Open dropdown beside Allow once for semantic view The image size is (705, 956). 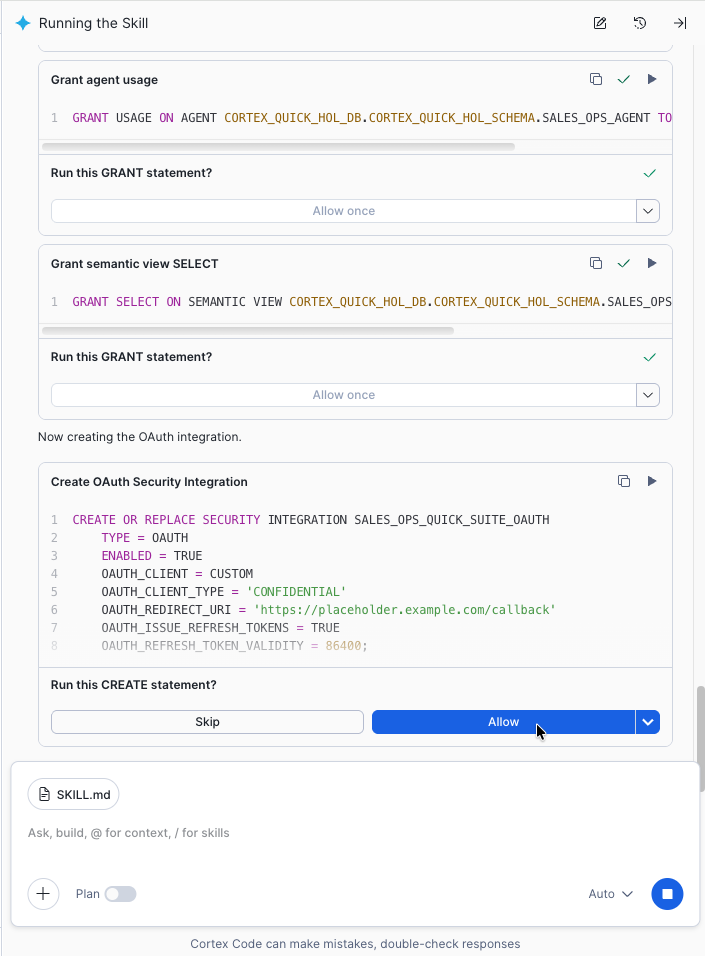[648, 395]
